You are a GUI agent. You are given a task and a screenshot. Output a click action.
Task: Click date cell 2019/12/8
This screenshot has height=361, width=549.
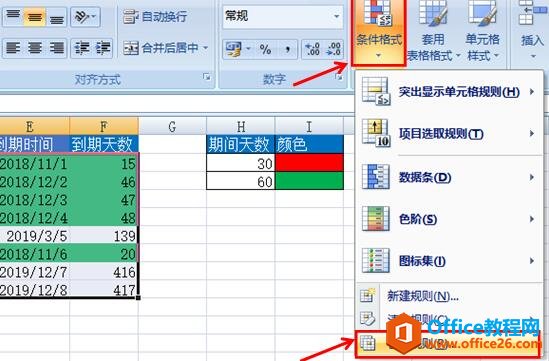(34, 290)
